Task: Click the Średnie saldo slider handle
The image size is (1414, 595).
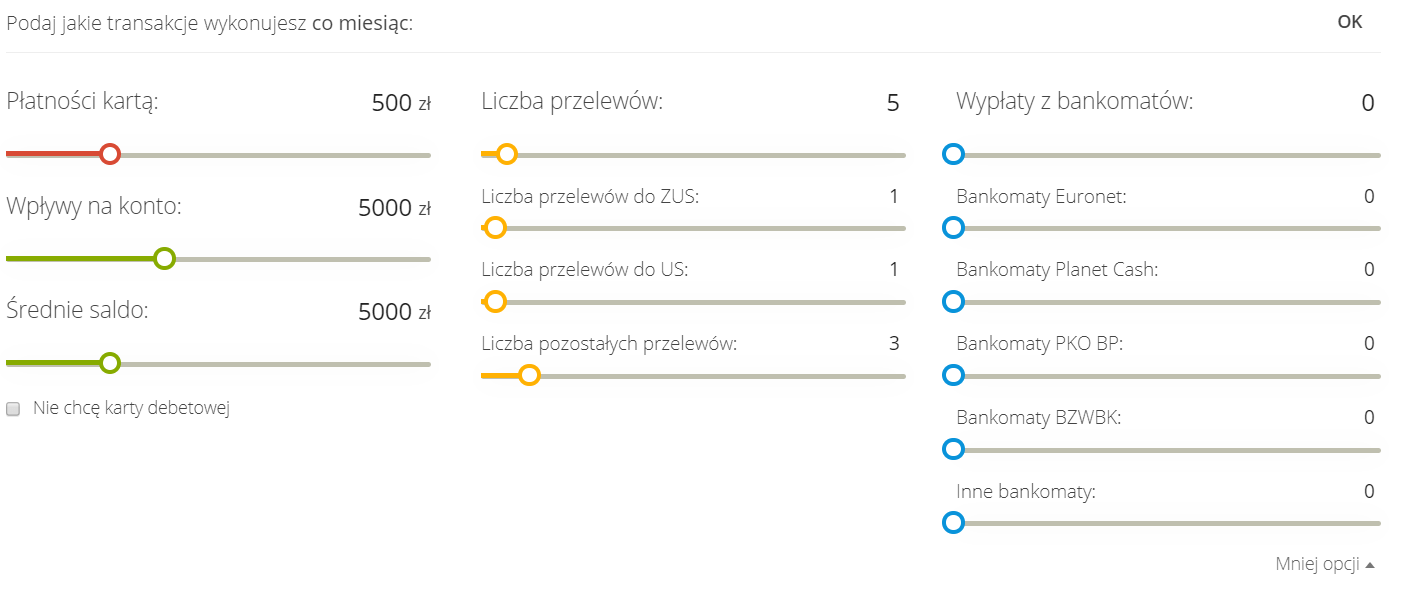Action: (x=110, y=363)
